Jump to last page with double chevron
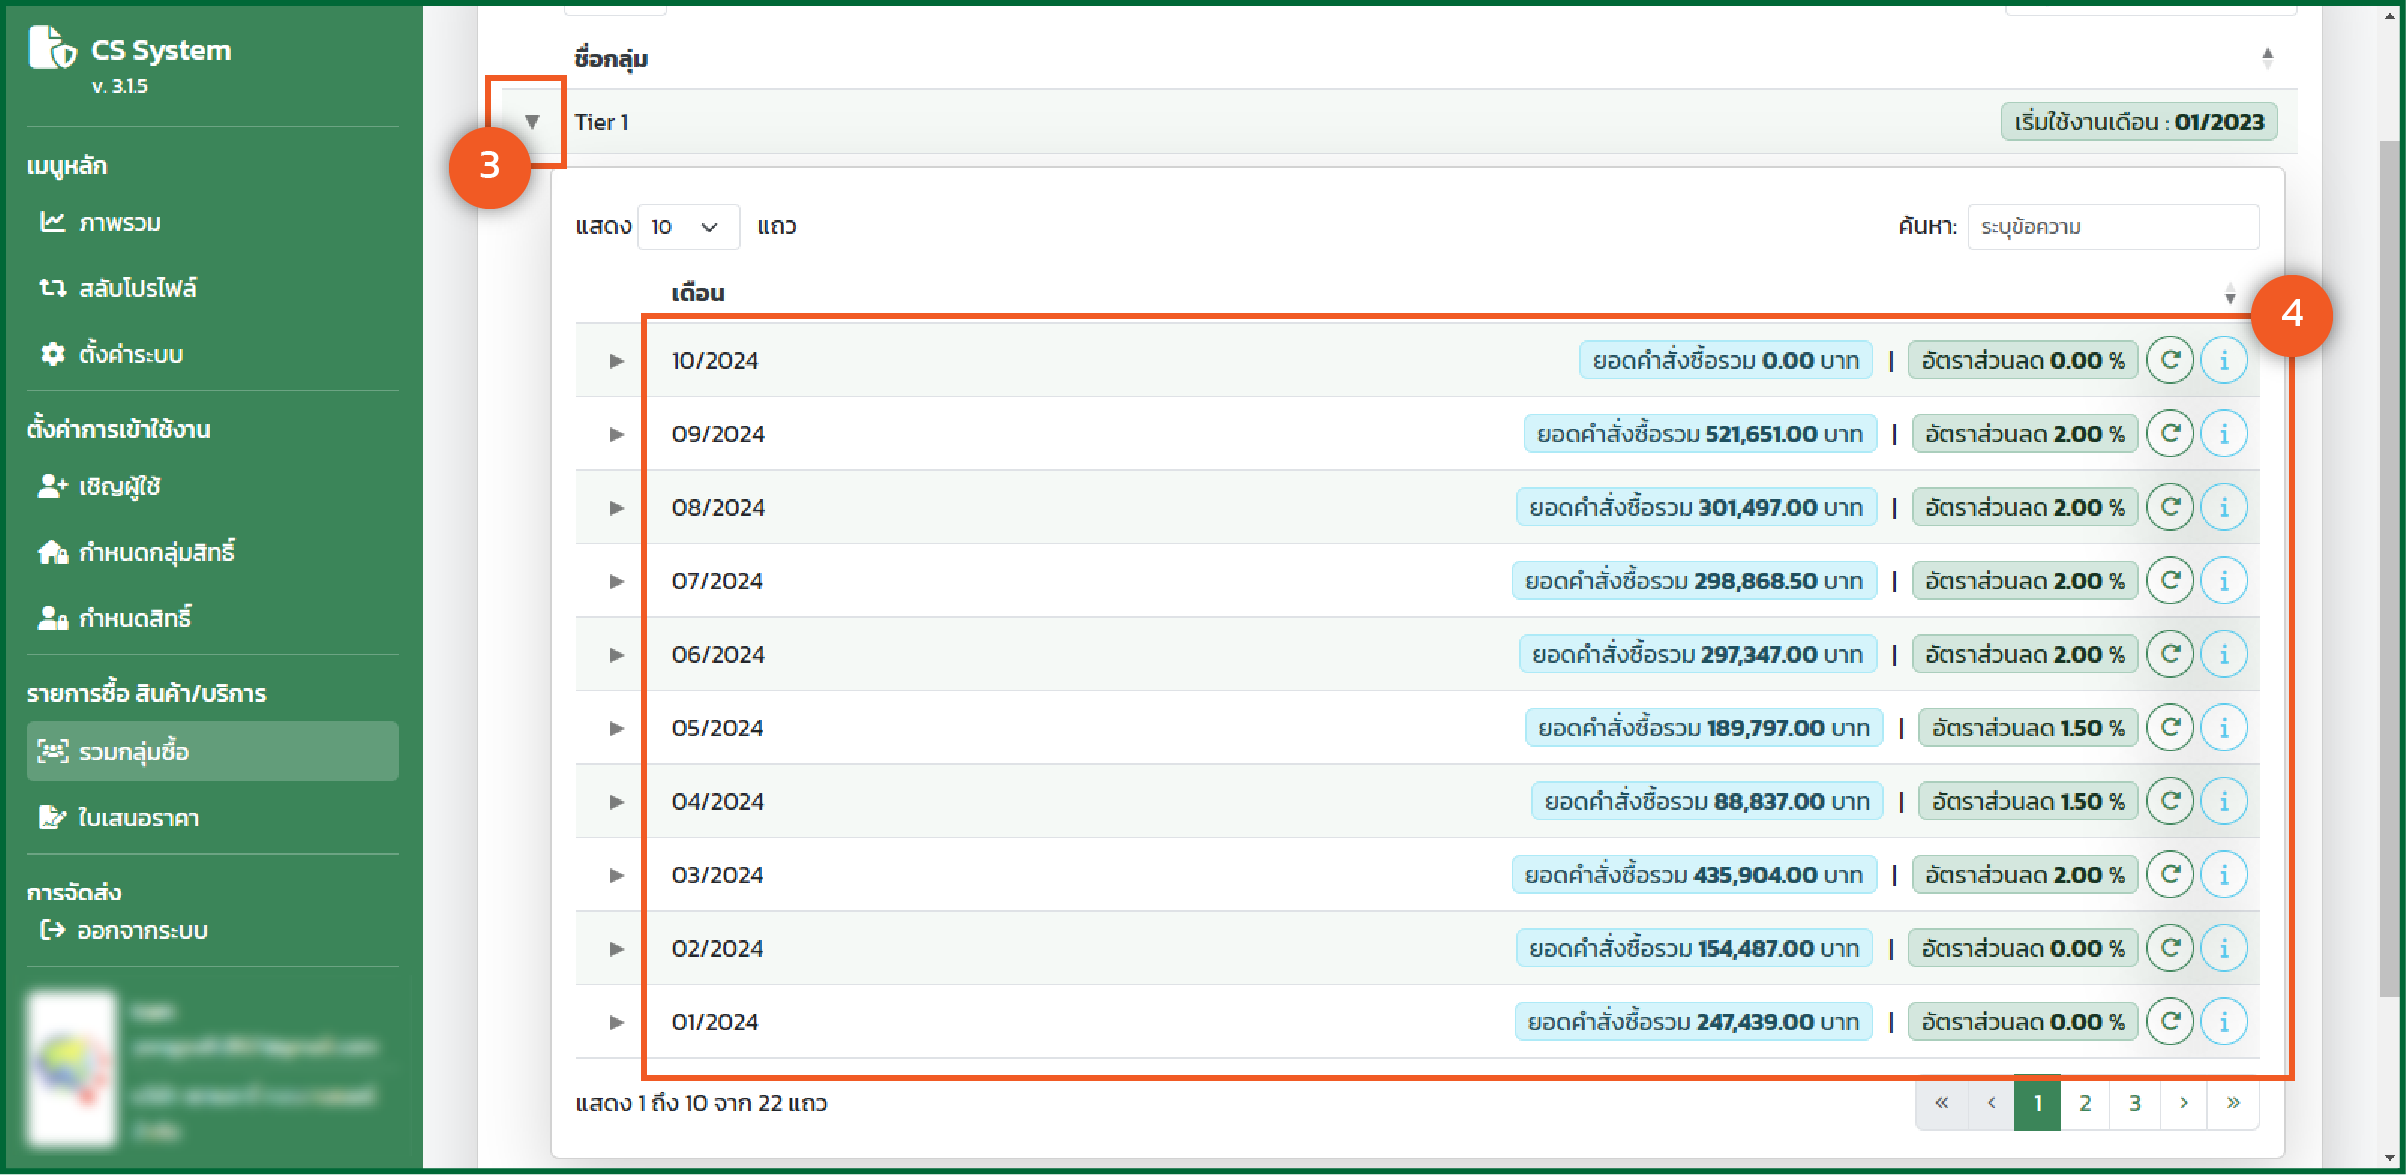 point(2233,1103)
